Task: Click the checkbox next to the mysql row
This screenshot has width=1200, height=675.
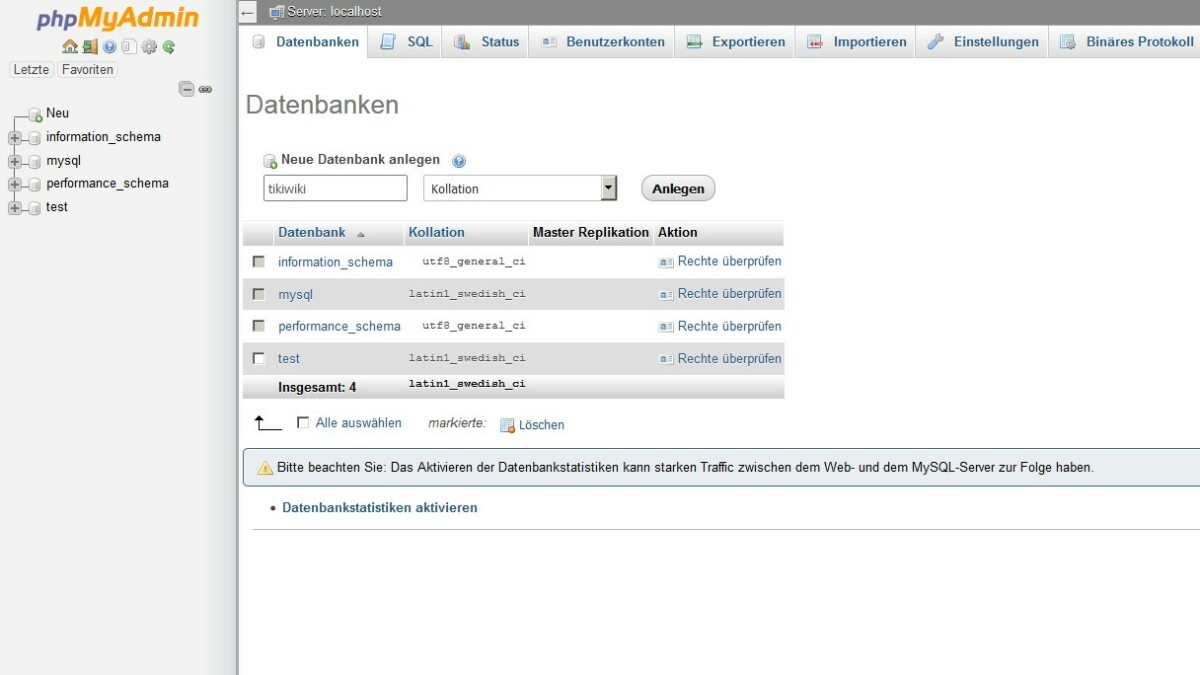Action: [x=259, y=294]
